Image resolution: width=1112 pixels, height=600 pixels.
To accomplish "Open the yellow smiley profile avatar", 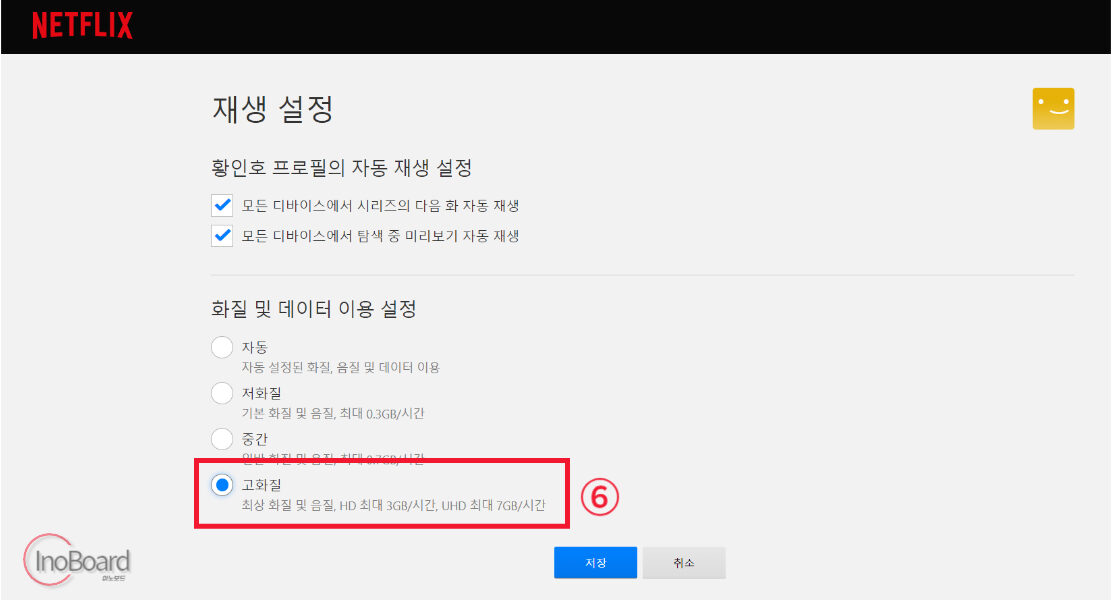I will pos(1053,109).
